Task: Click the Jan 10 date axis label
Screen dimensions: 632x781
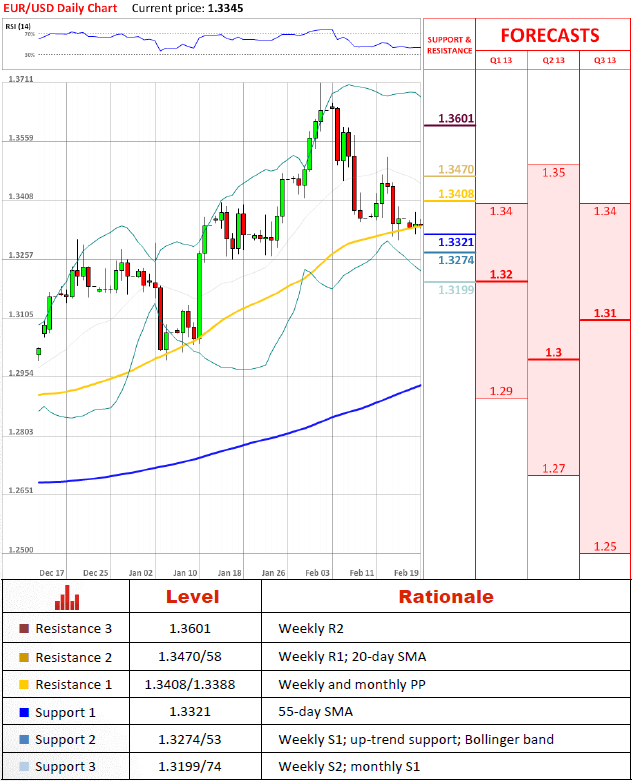Action: (185, 573)
